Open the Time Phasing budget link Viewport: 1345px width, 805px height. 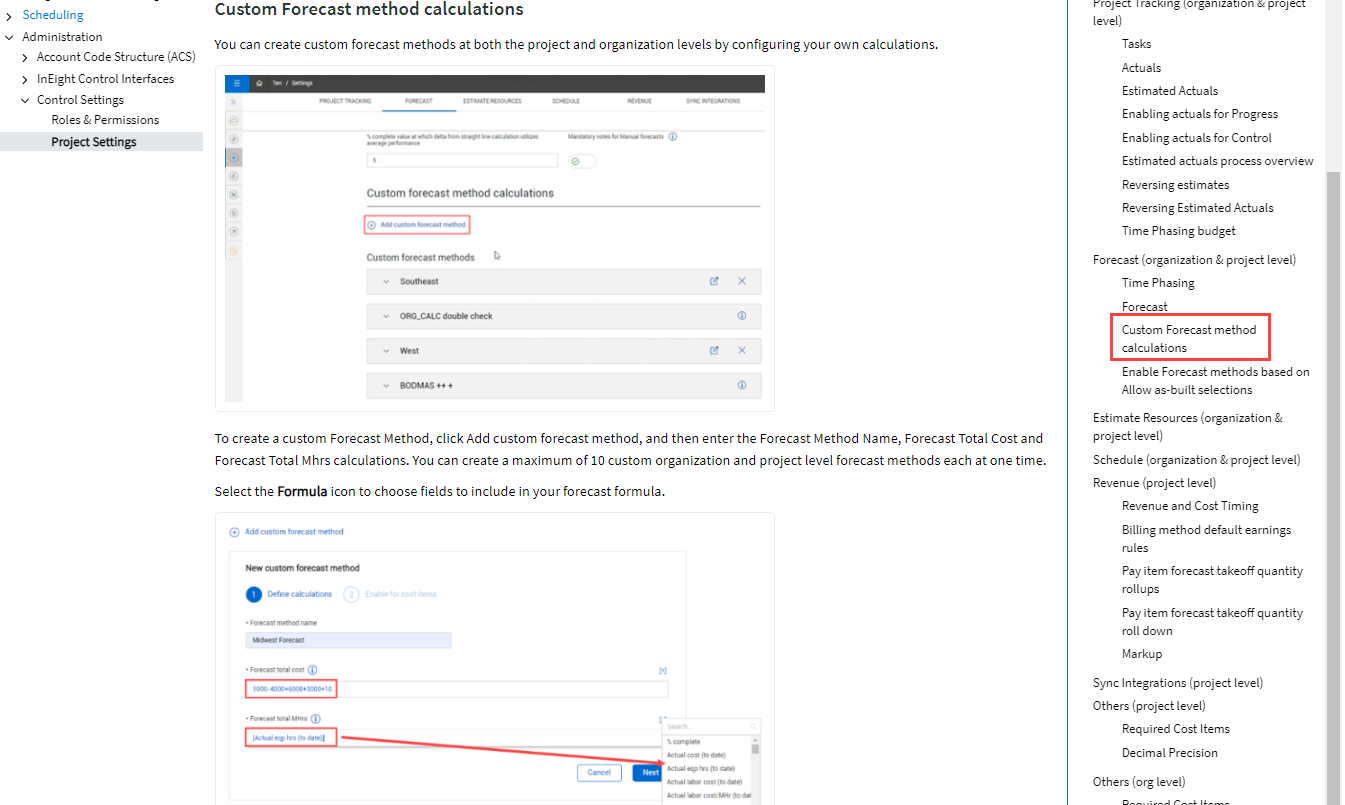(1178, 231)
